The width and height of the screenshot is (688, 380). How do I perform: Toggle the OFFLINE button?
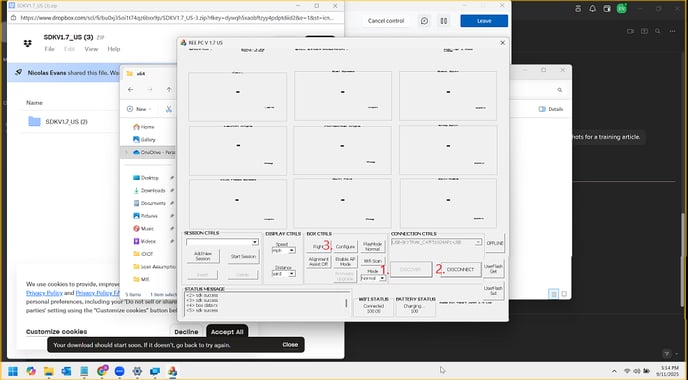[494, 243]
